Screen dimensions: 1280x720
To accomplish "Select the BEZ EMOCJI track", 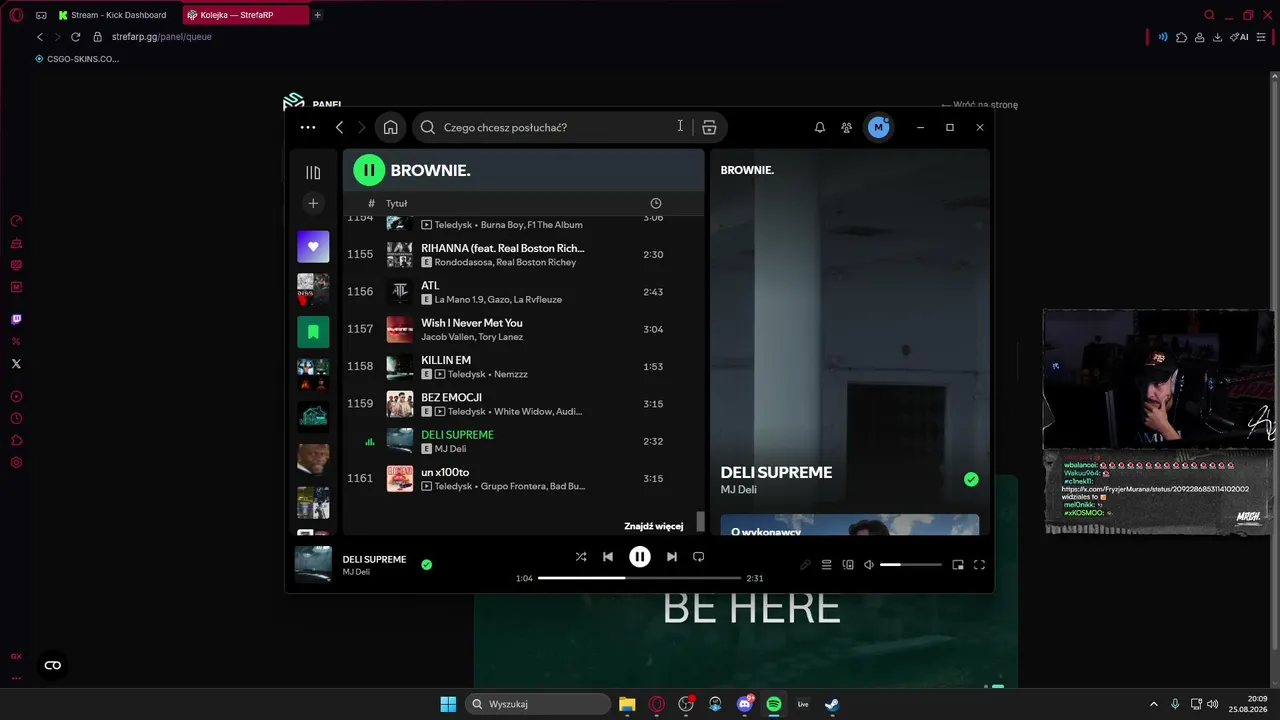I will point(524,404).
